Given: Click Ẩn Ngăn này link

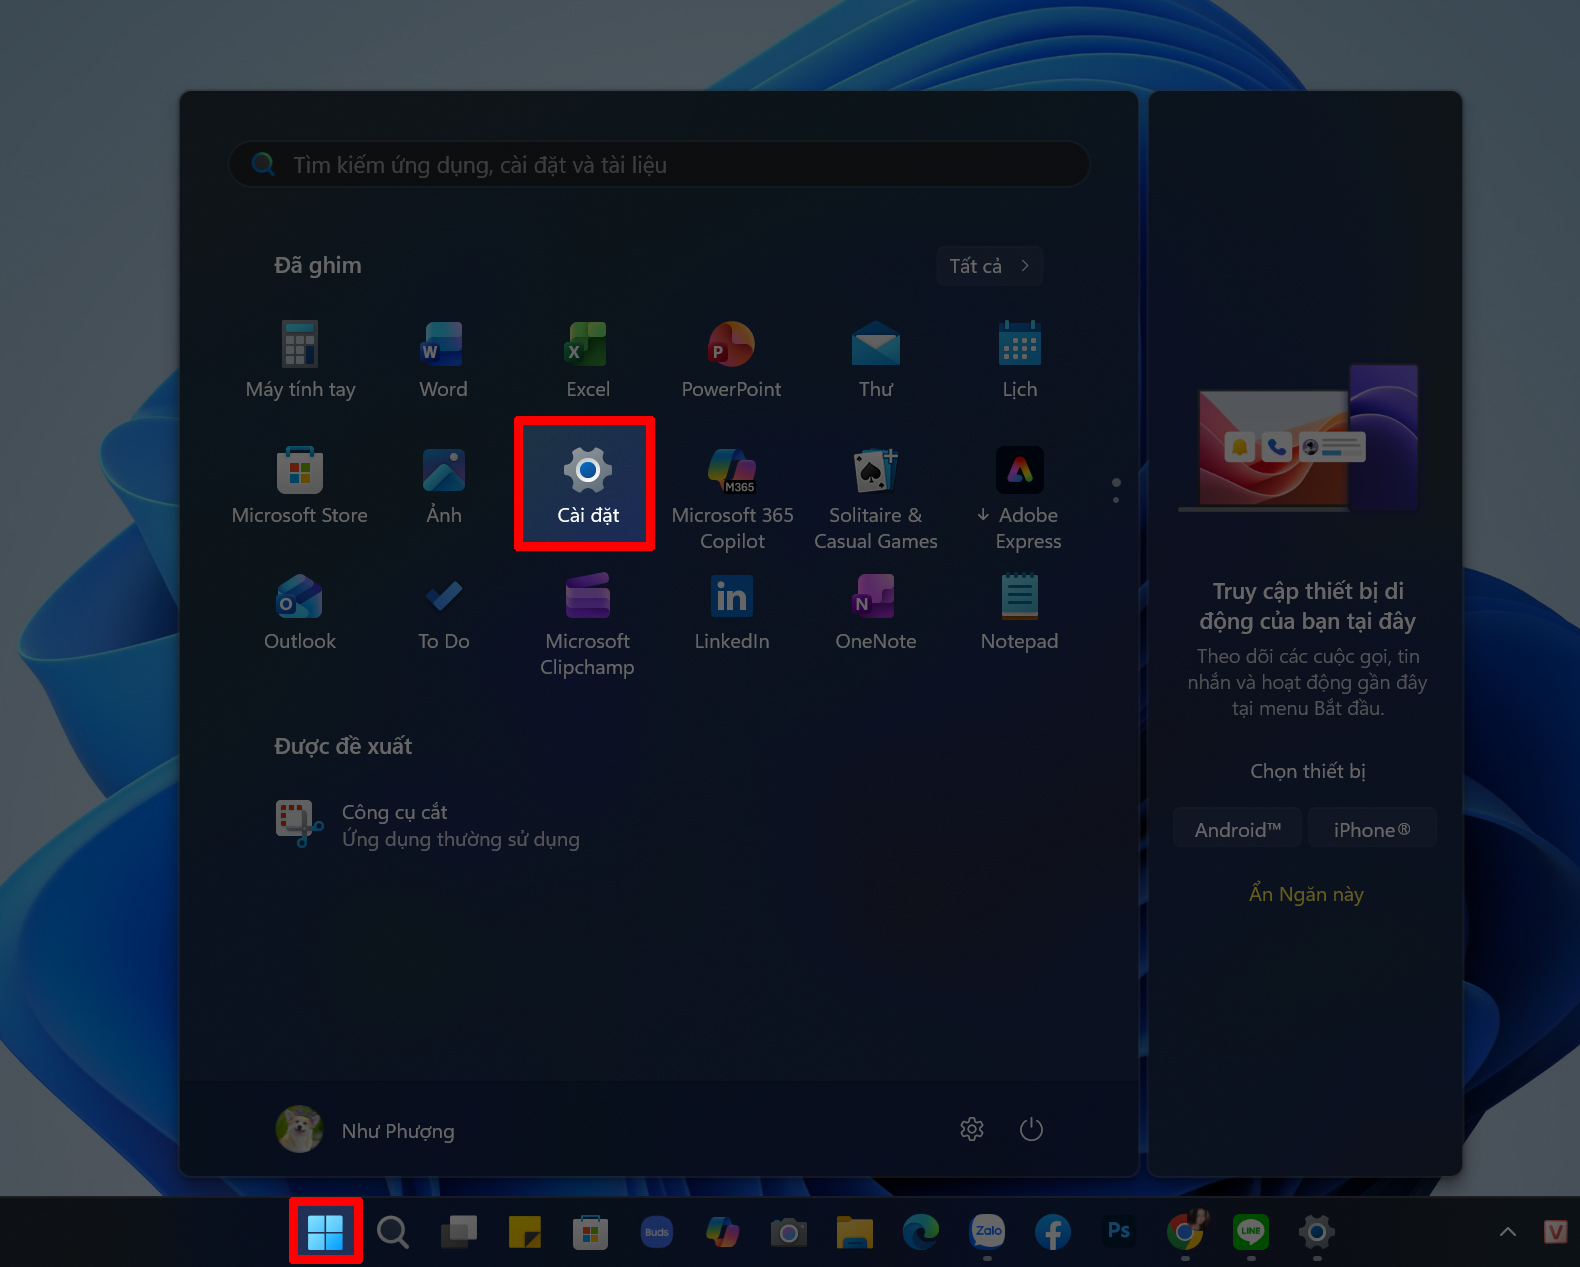Looking at the screenshot, I should [x=1306, y=894].
